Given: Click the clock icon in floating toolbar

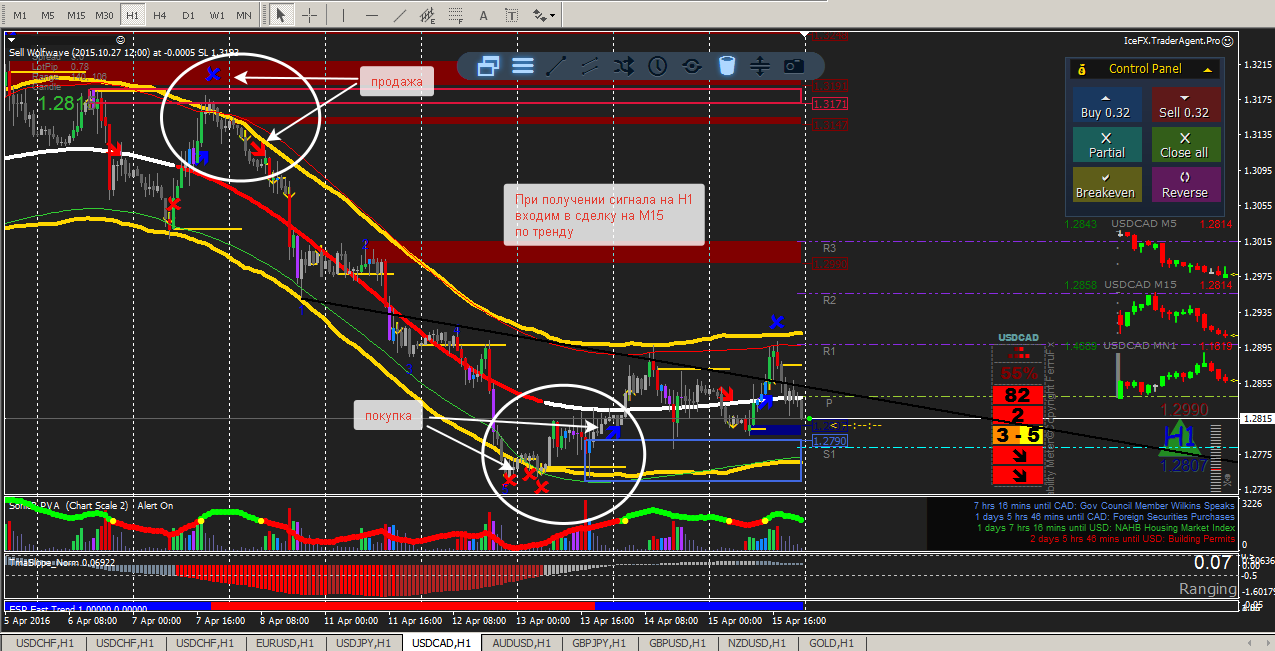Looking at the screenshot, I should pos(658,66).
